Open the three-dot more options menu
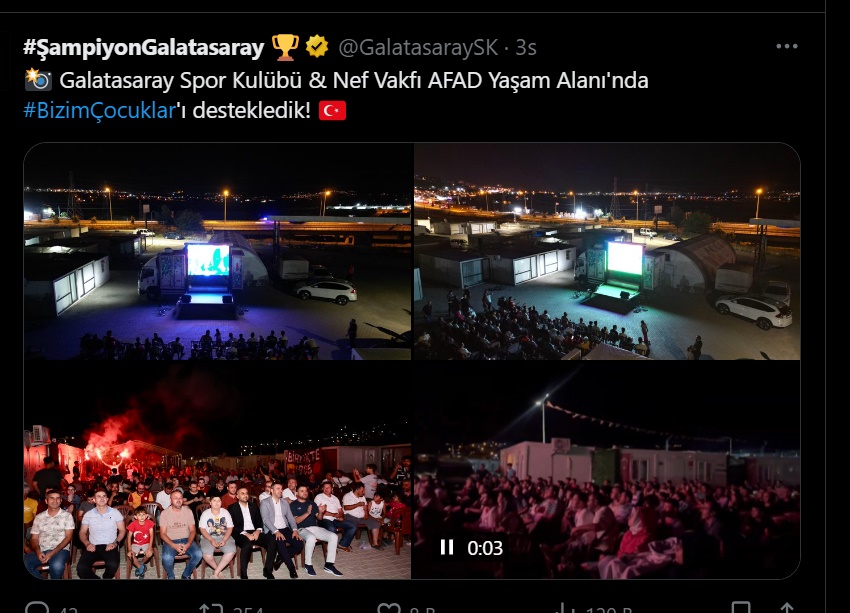850x613 pixels. [x=787, y=47]
